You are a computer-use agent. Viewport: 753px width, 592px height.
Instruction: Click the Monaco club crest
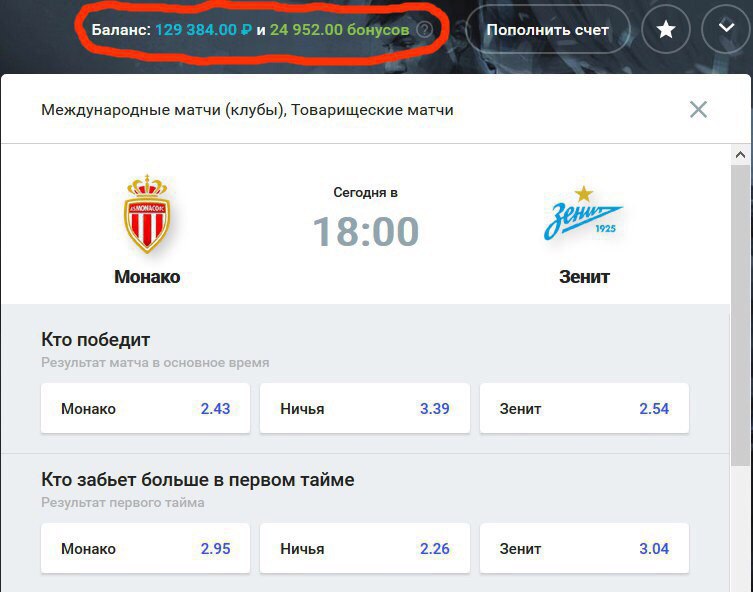(147, 214)
